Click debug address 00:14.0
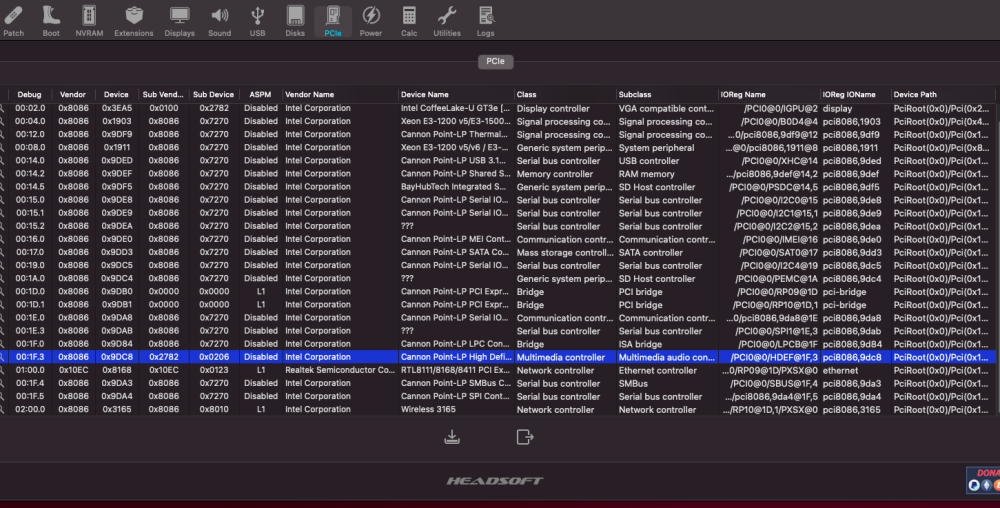 30,161
